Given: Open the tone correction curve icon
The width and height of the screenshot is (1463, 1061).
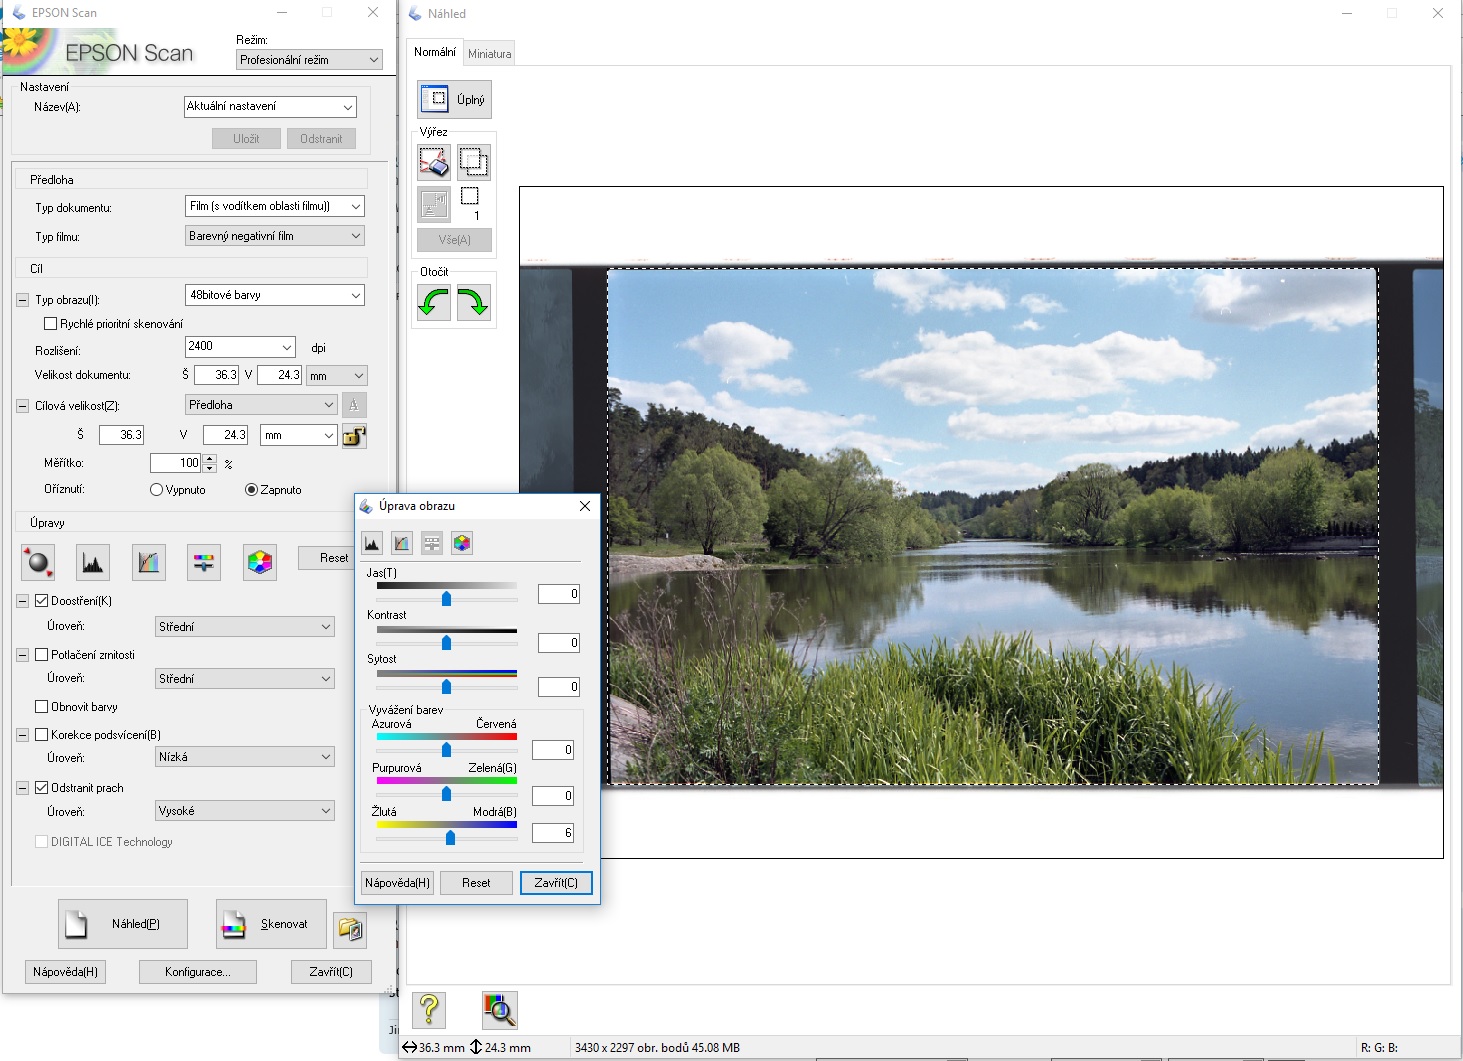Looking at the screenshot, I should (148, 562).
